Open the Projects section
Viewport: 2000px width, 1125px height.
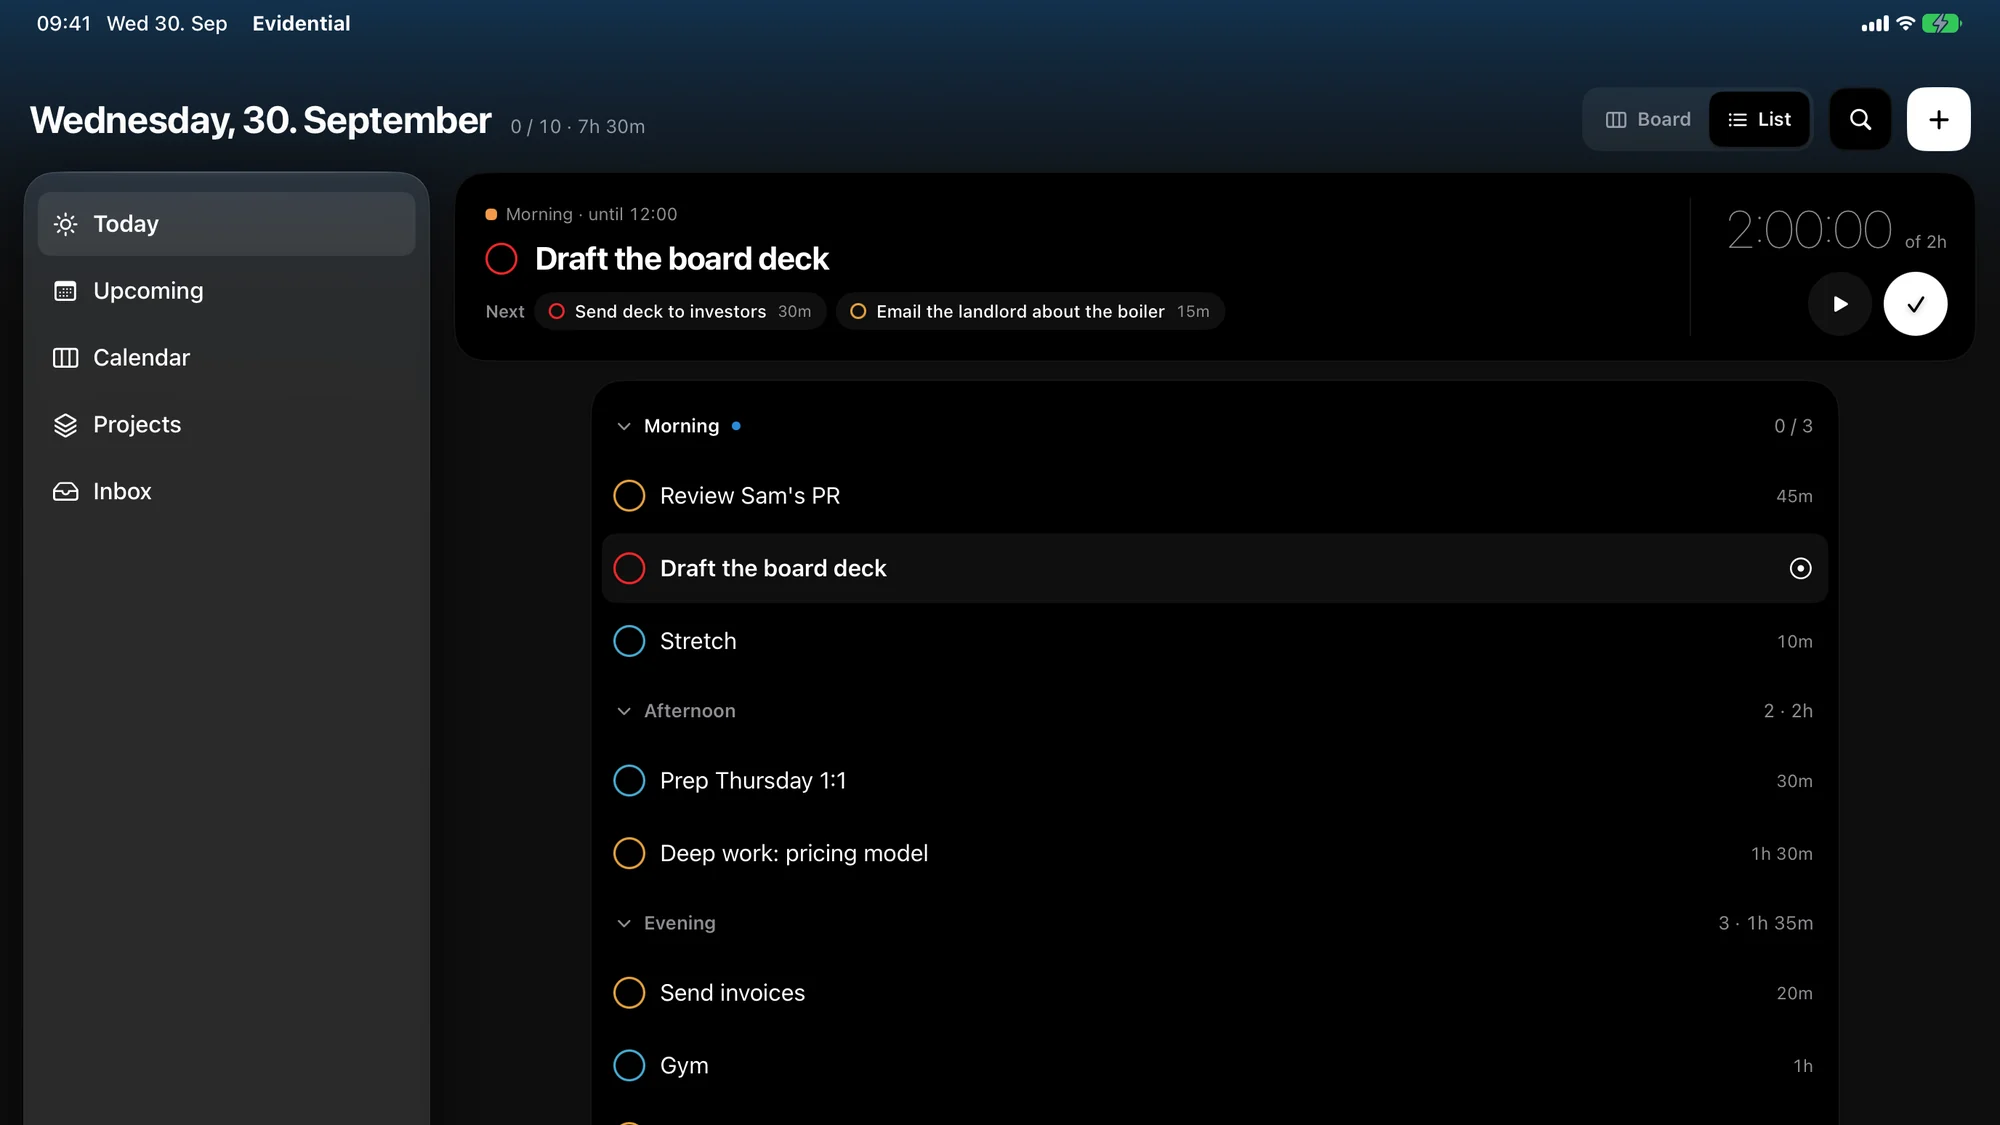tap(227, 425)
